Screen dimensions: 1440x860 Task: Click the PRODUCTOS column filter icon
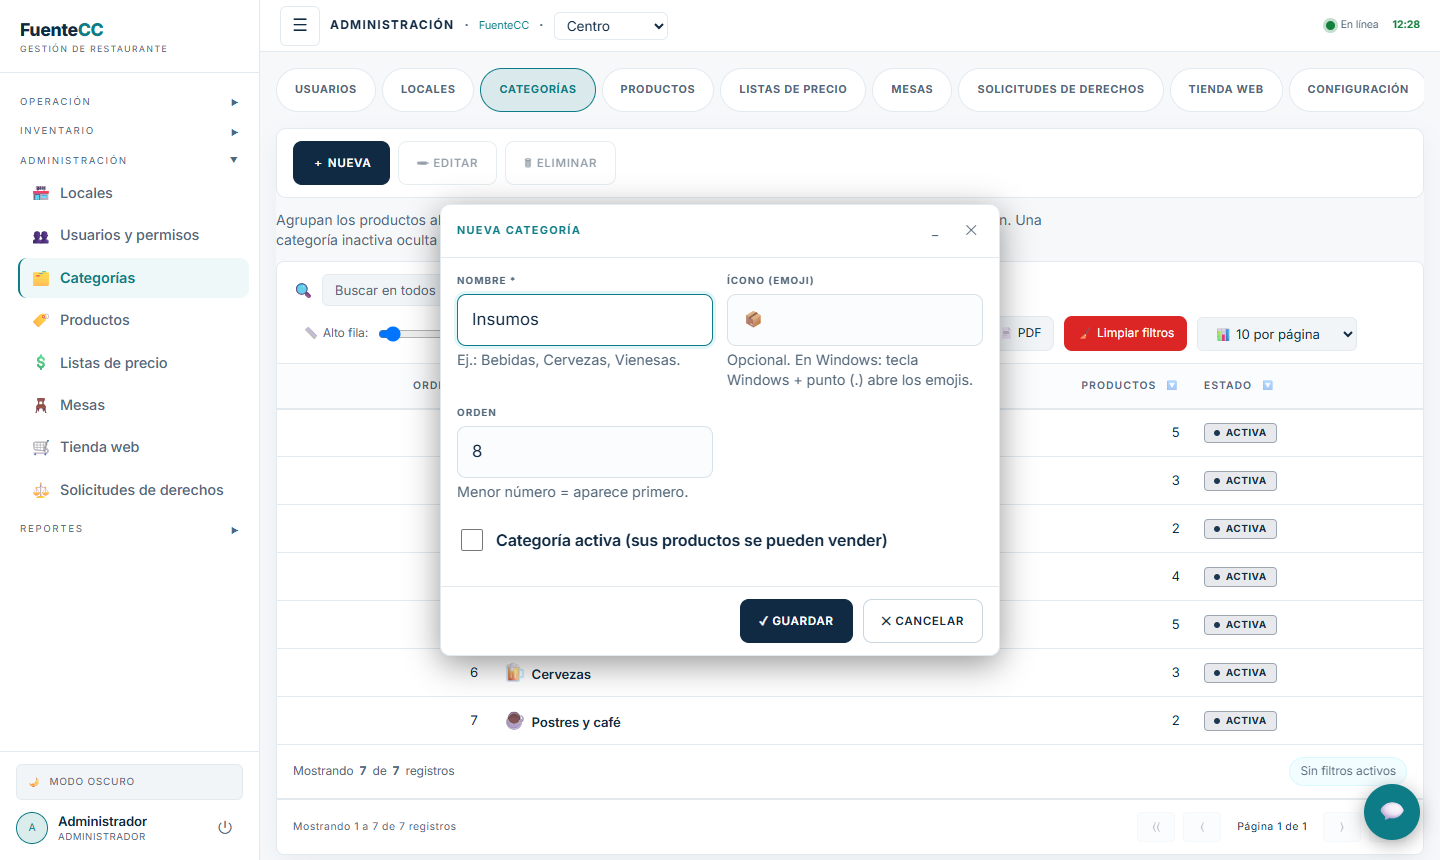[x=1172, y=385]
